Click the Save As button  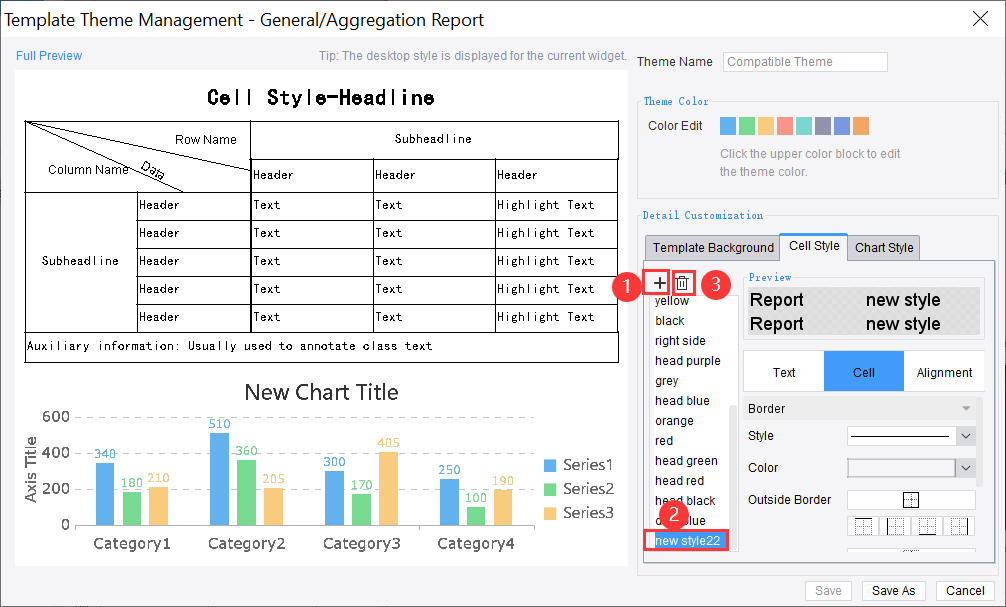pyautogui.click(x=893, y=590)
